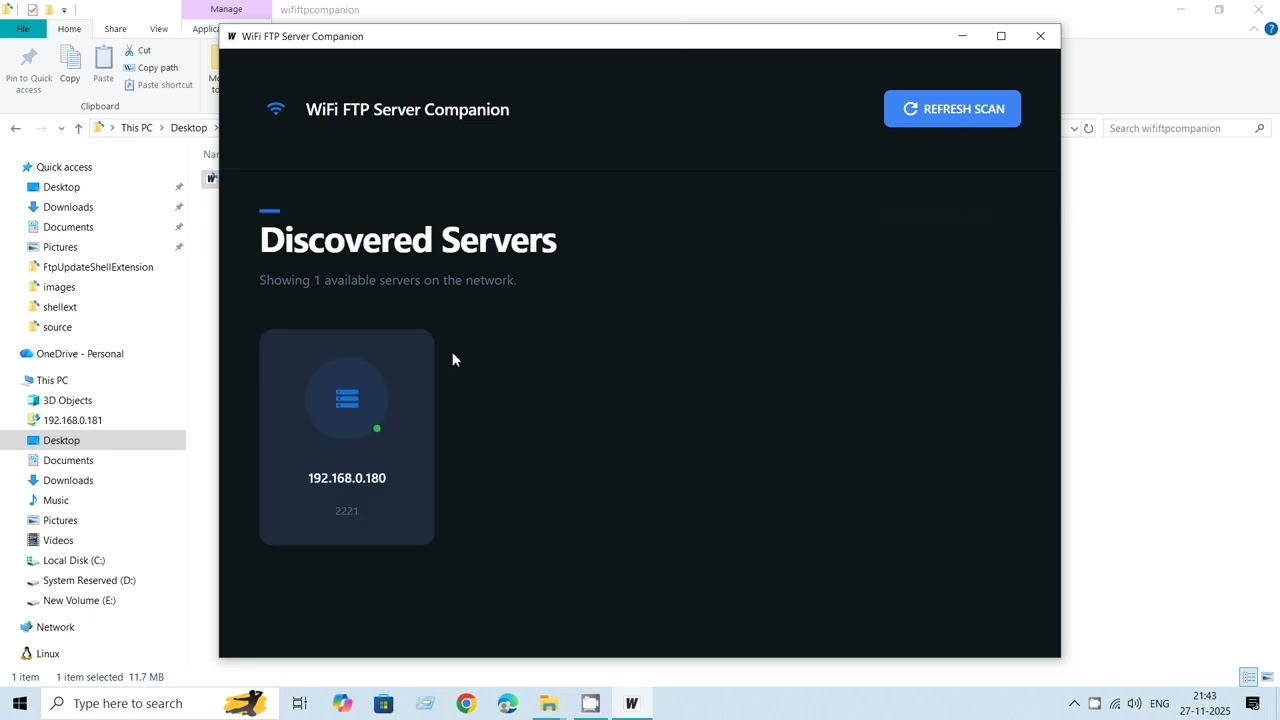Click the Explorer address refresh icon
The height and width of the screenshot is (720, 1280).
click(x=1088, y=128)
